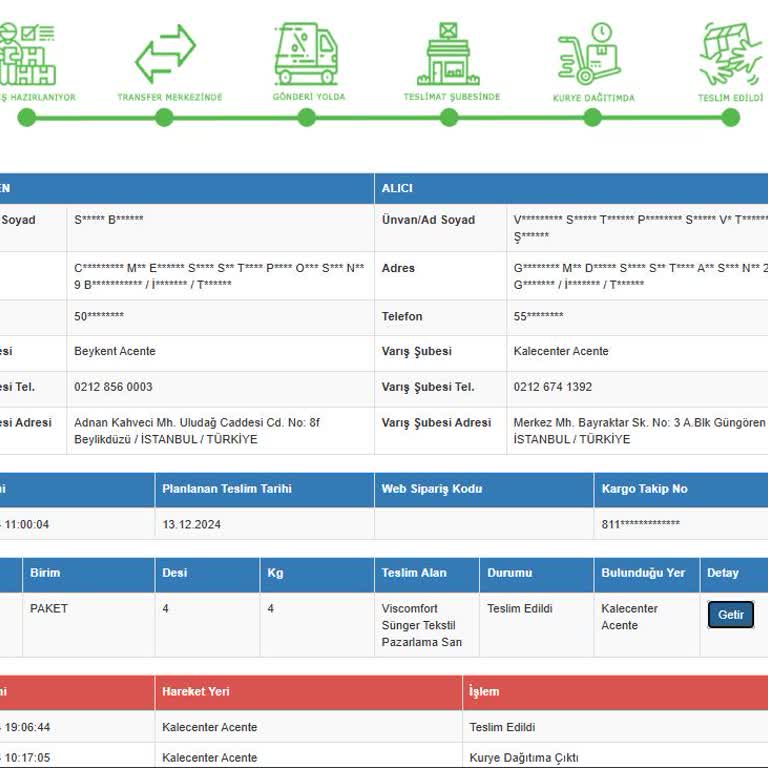768x768 pixels.
Task: Click the Teslim Edildi movement row entry
Action: pos(384,727)
